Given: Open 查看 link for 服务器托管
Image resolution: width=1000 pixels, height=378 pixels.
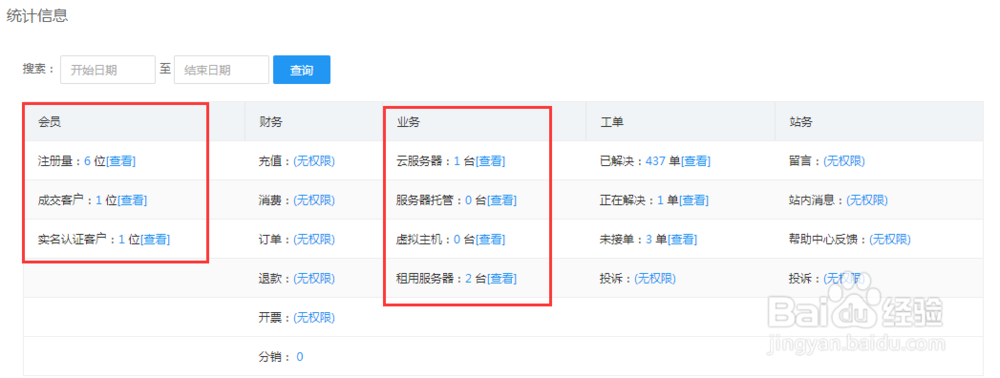Looking at the screenshot, I should pyautogui.click(x=502, y=200).
